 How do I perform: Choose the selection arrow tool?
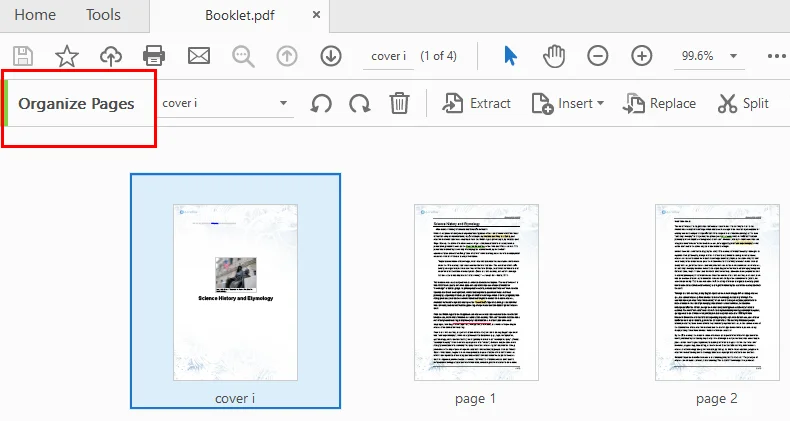[x=510, y=56]
